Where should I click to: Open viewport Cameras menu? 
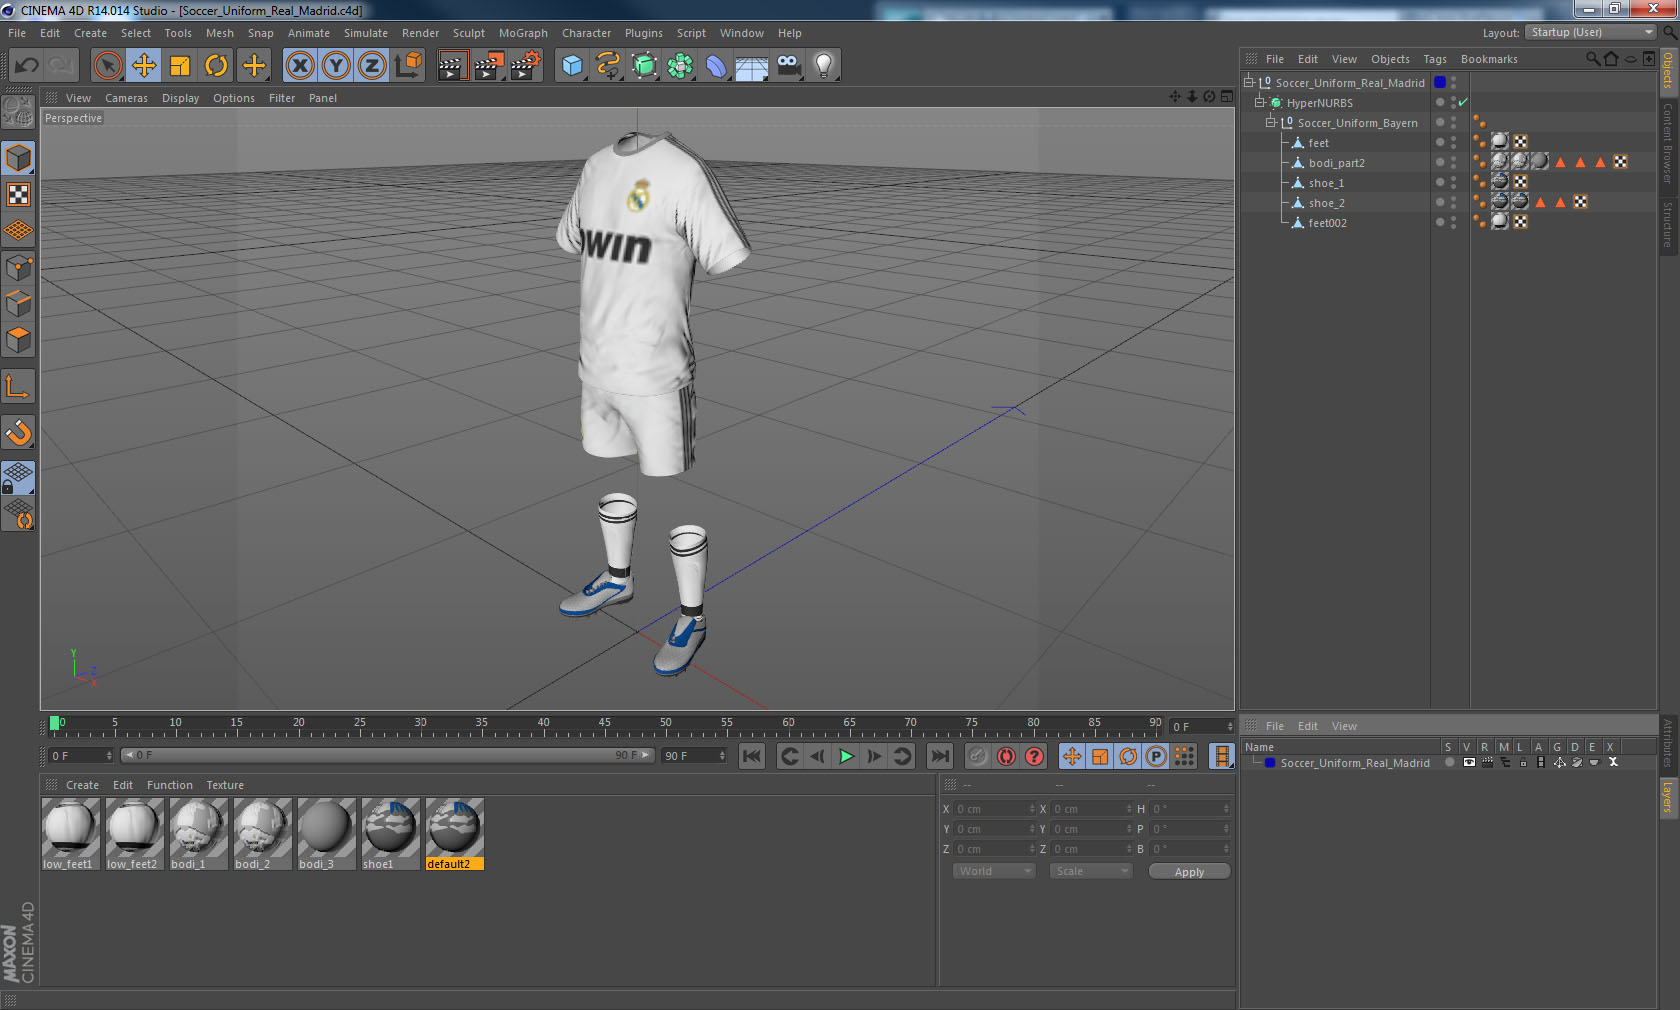(x=126, y=98)
